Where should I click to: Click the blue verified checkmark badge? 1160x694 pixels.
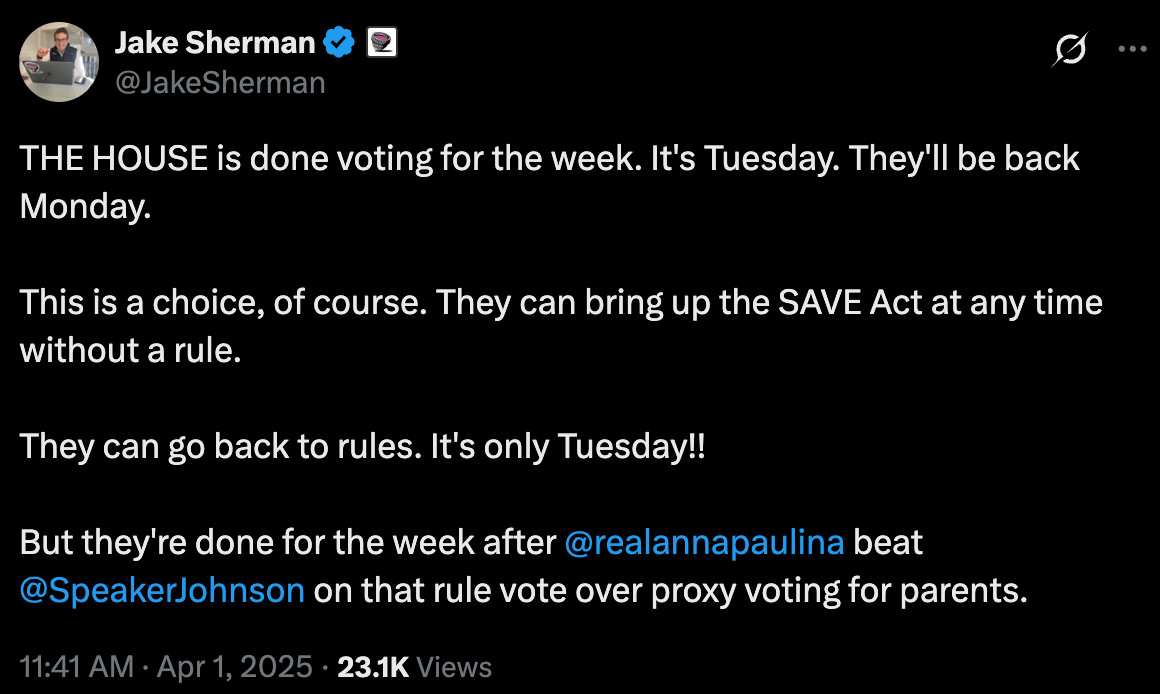click(339, 42)
